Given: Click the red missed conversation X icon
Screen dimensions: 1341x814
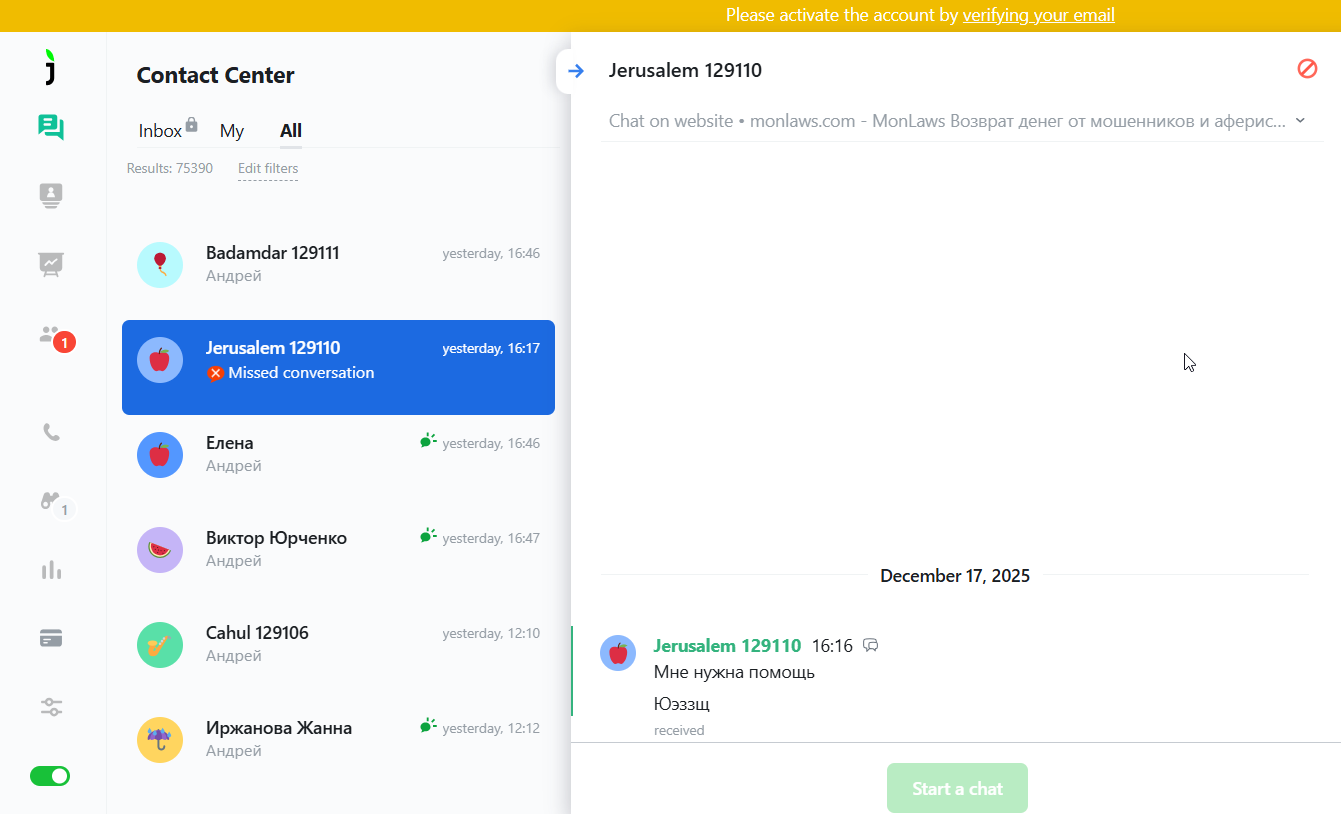Looking at the screenshot, I should [215, 373].
